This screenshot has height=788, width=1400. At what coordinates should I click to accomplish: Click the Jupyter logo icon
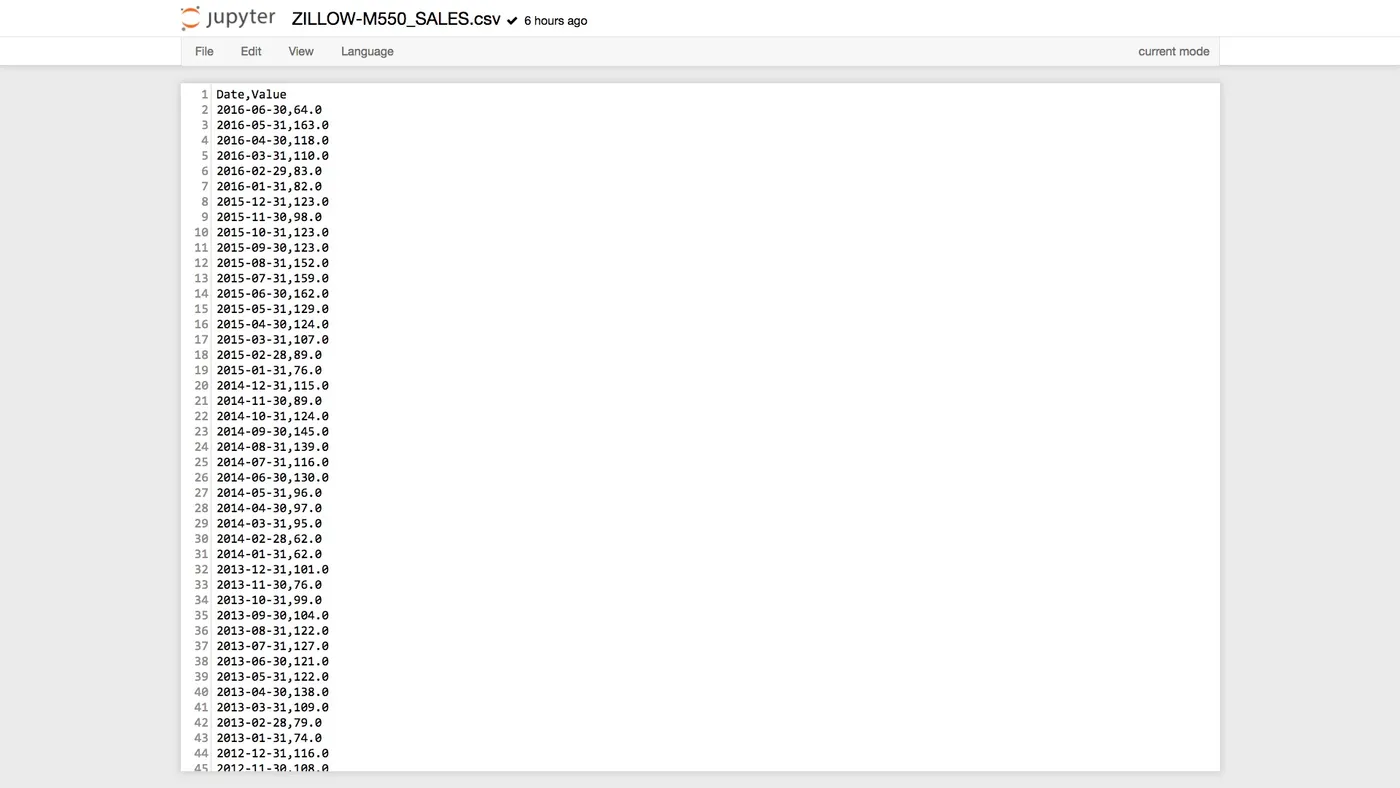click(190, 18)
